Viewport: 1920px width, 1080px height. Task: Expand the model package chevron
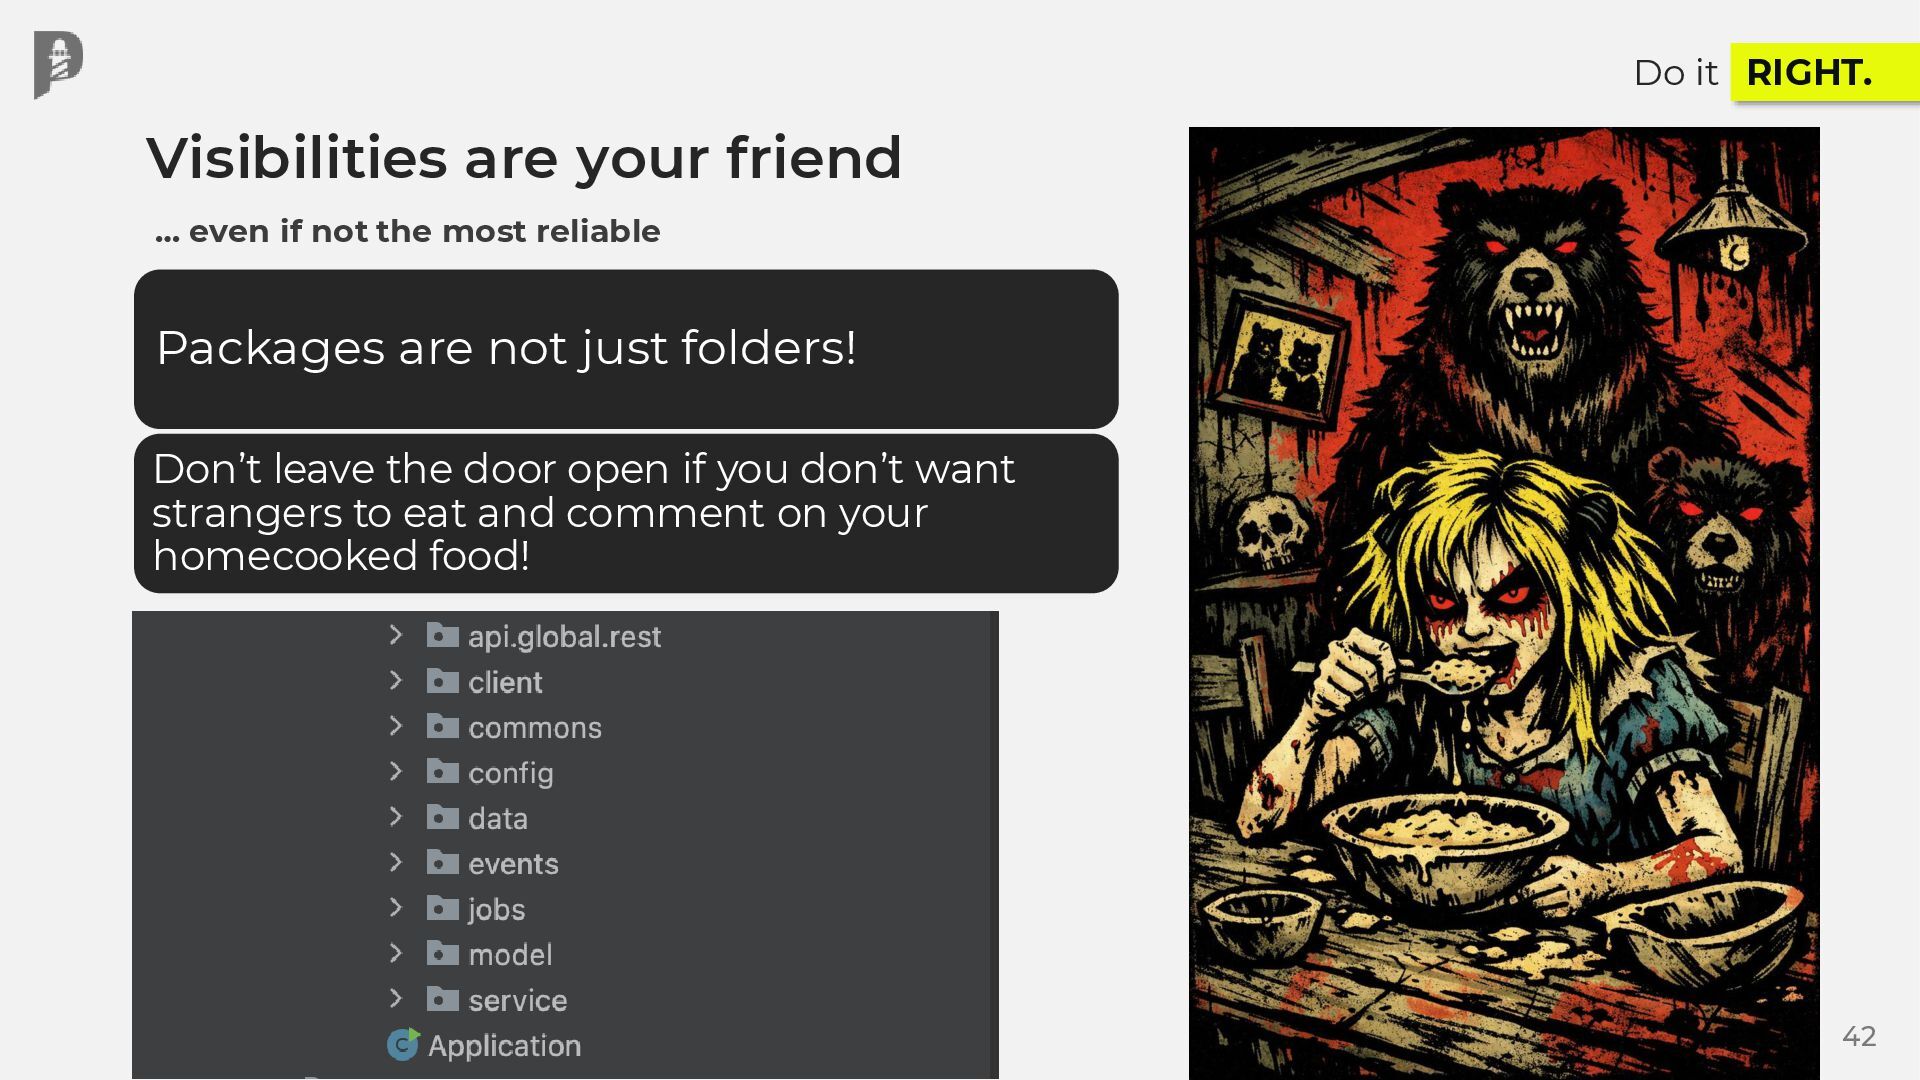396,953
